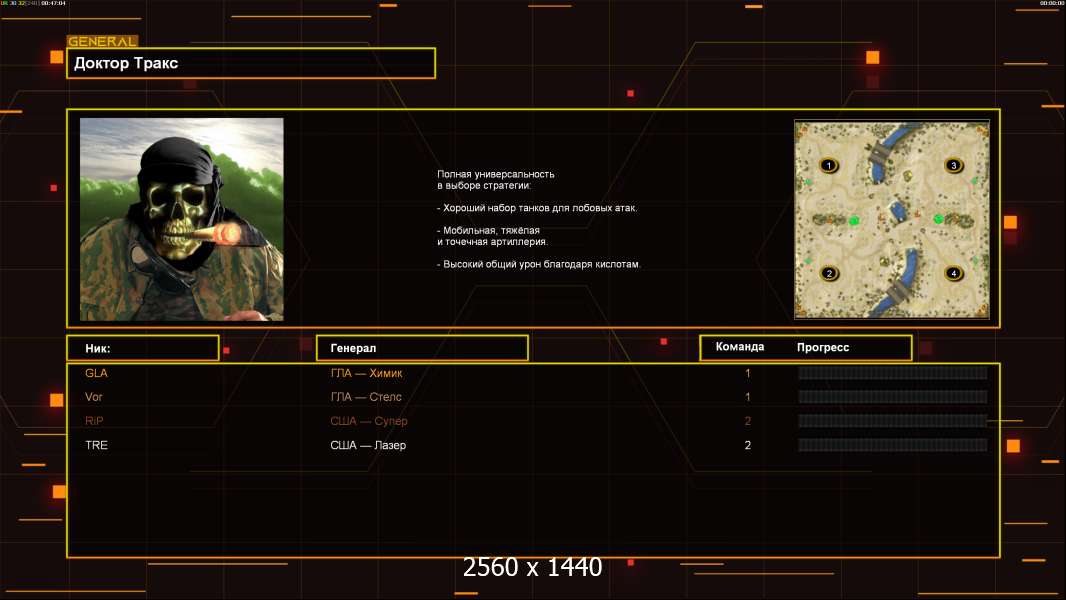Click start position 4 on the minimap
The width and height of the screenshot is (1066, 600).
click(953, 273)
